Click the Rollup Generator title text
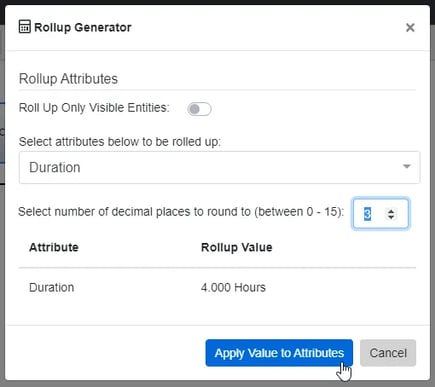 [83, 27]
